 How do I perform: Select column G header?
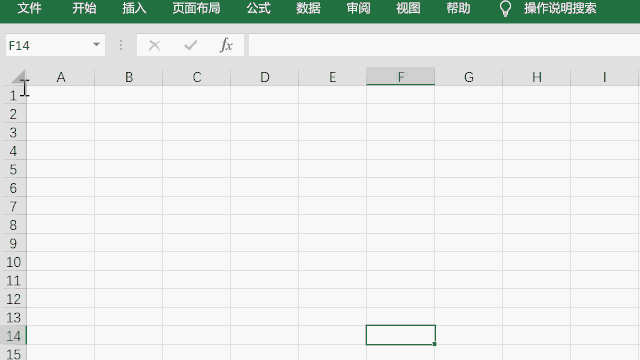(469, 77)
